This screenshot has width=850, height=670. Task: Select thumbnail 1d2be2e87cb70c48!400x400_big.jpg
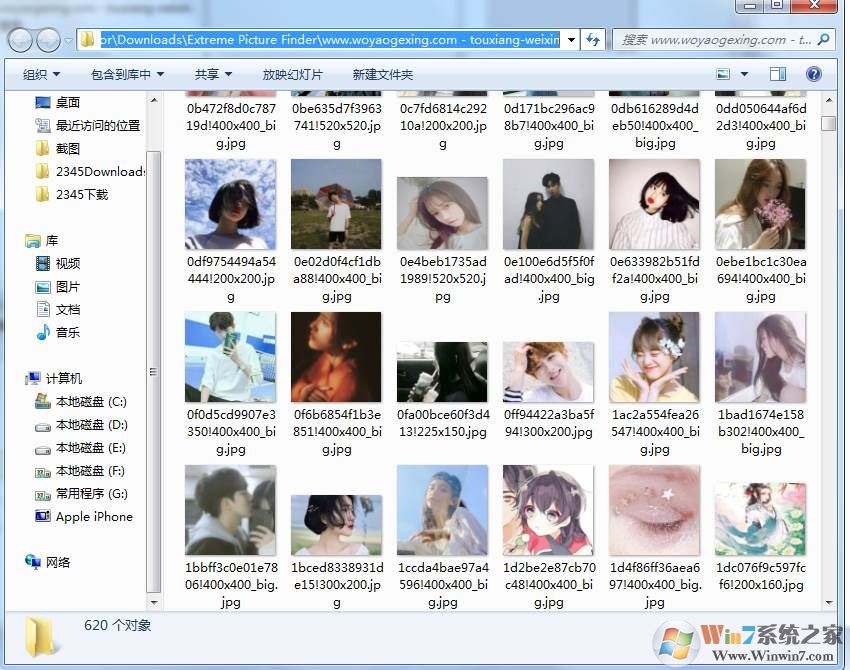pyautogui.click(x=548, y=510)
